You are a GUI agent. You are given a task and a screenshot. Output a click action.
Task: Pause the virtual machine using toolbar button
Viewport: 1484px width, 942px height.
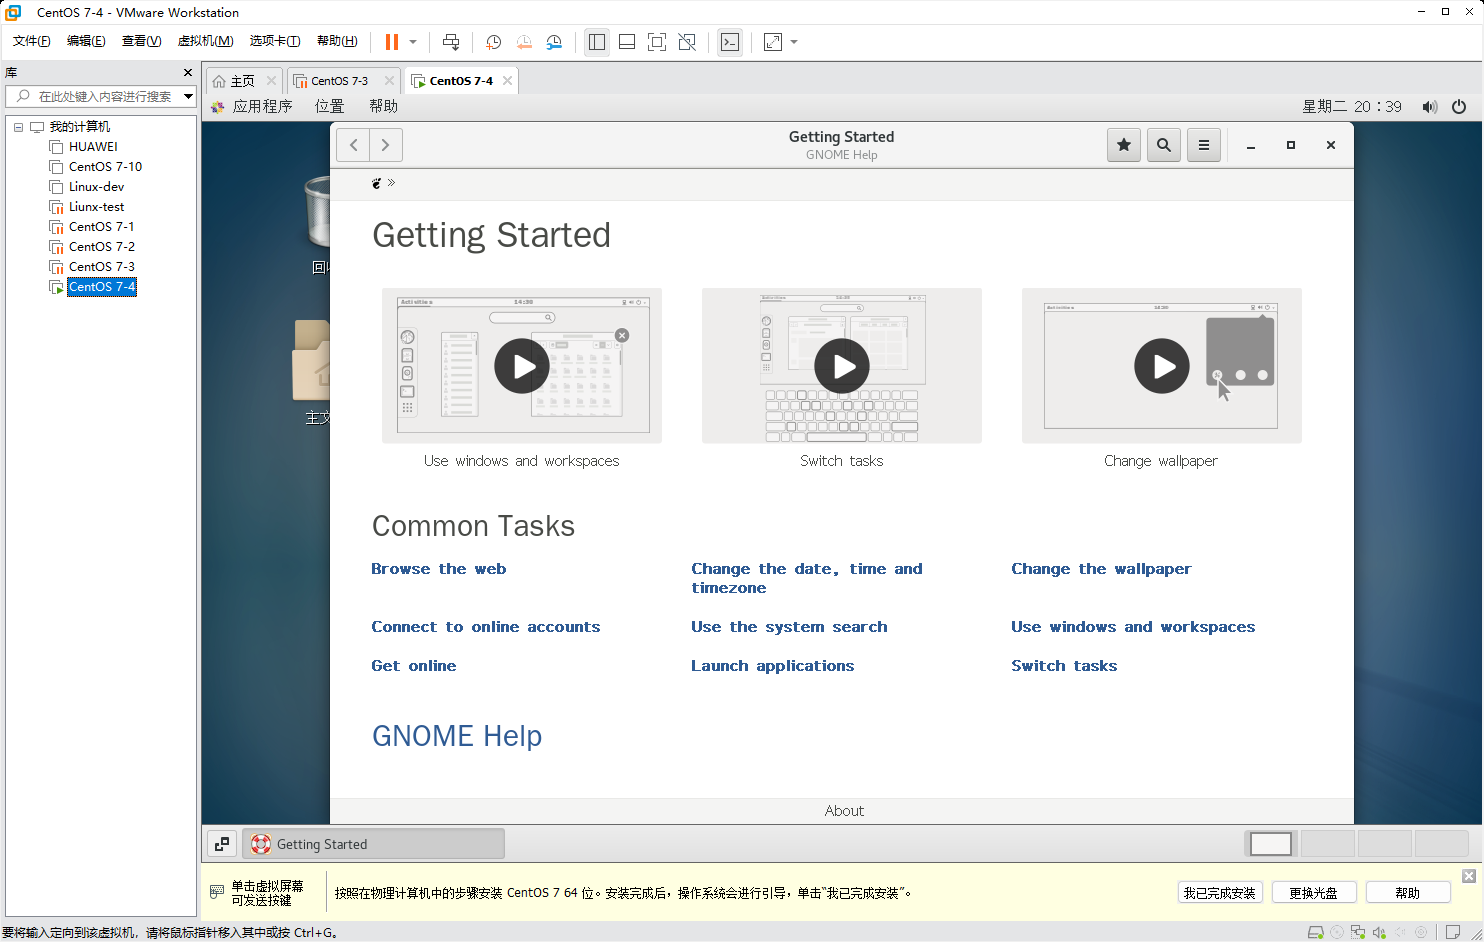(392, 42)
